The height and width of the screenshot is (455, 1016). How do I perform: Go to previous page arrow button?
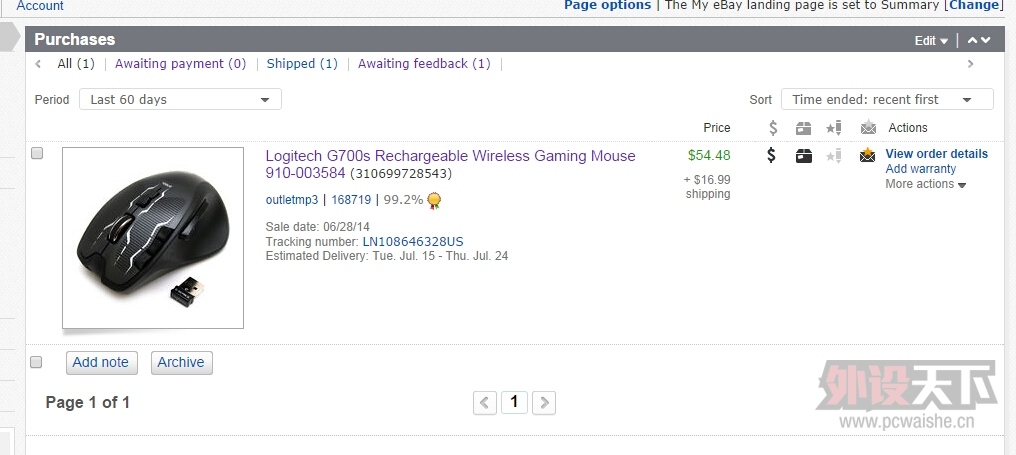click(485, 402)
